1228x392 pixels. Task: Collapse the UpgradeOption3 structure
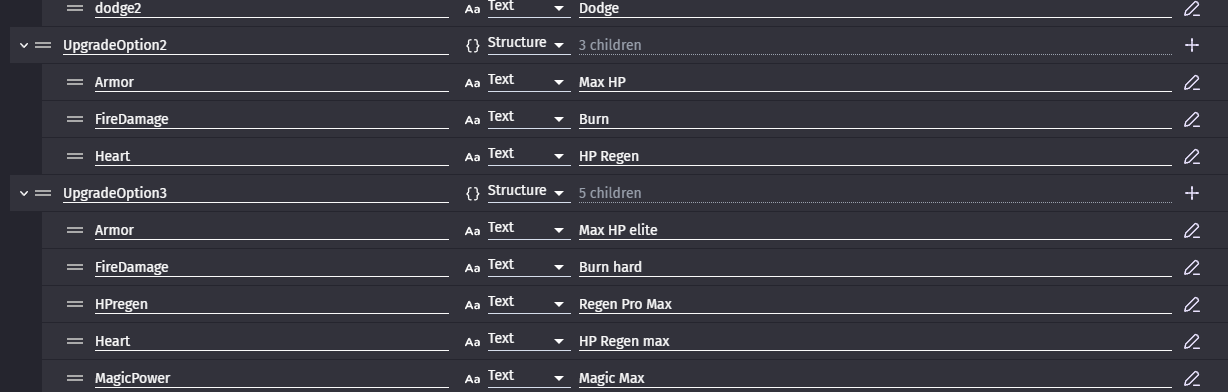[24, 193]
